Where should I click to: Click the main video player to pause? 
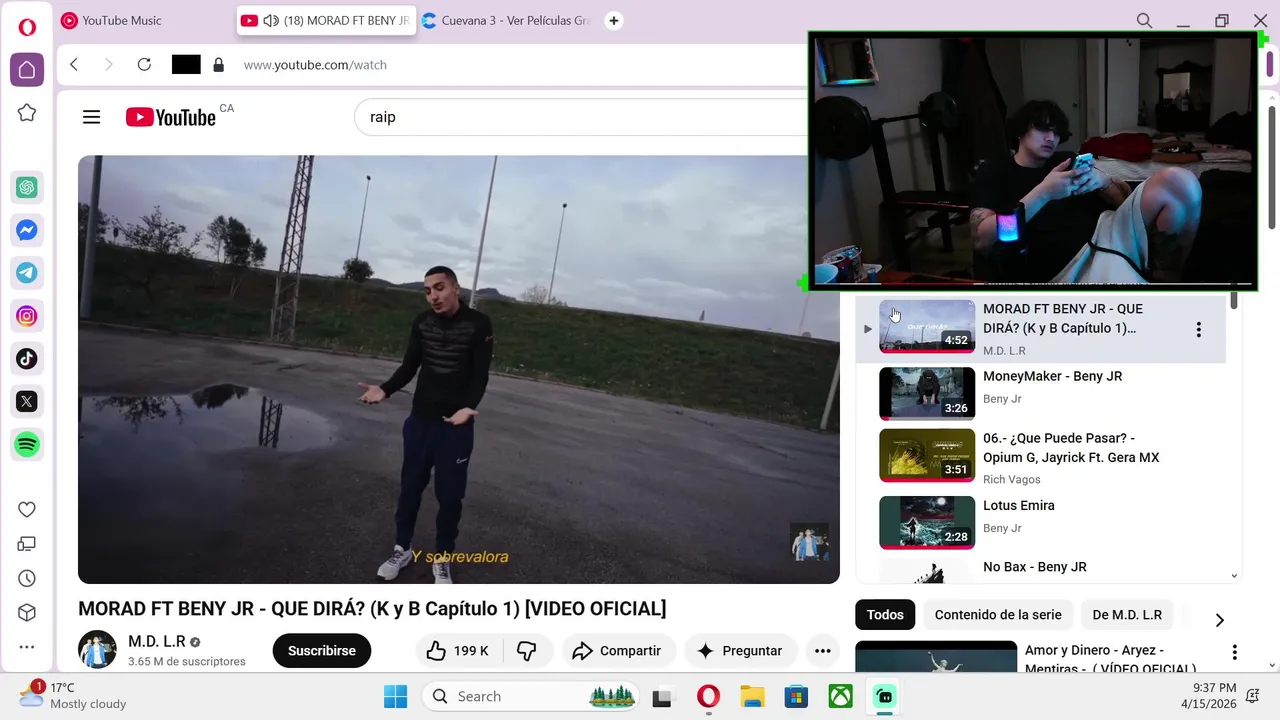click(x=459, y=369)
